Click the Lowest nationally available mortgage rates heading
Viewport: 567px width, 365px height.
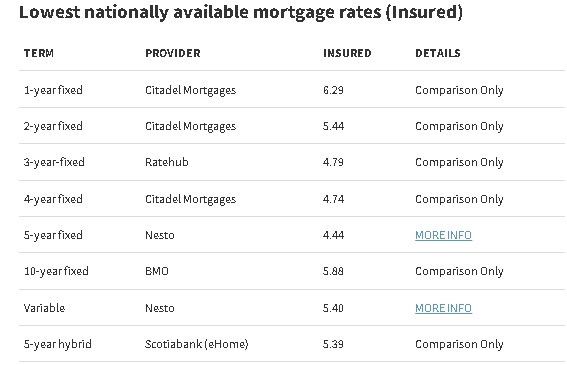(241, 12)
